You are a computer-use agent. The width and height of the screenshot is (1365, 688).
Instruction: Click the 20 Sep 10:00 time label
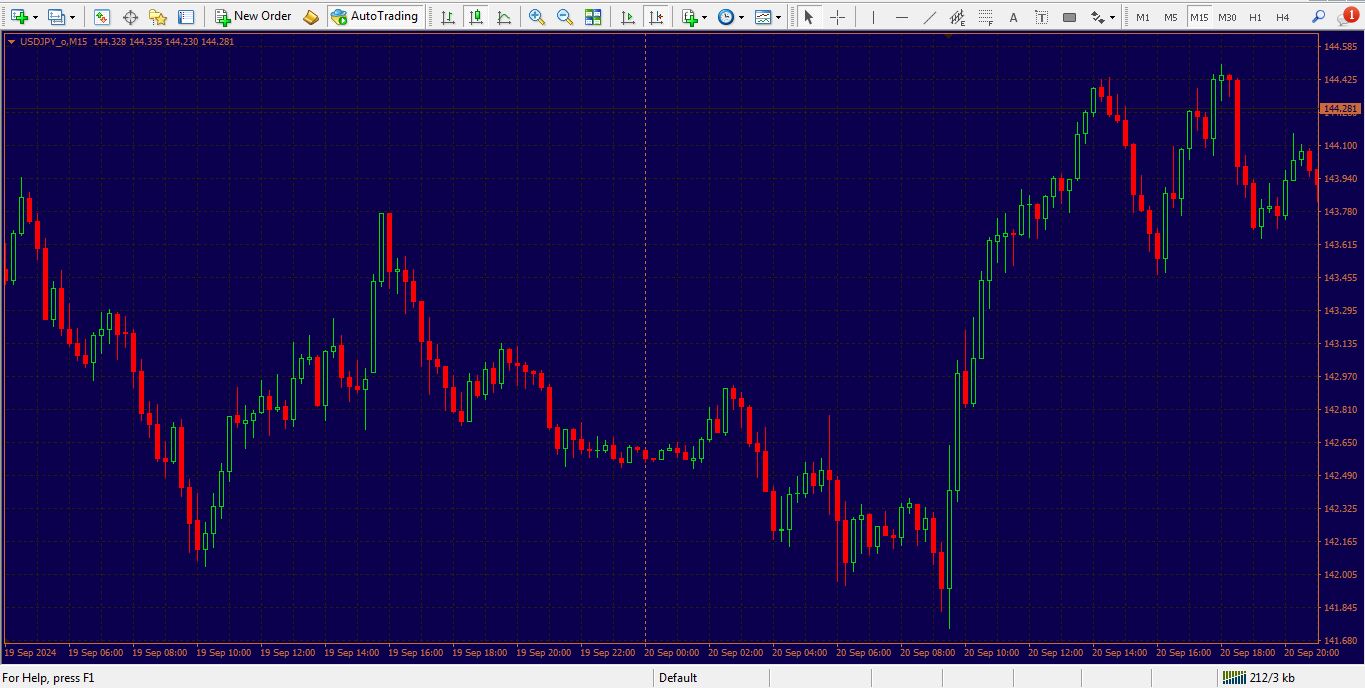click(x=992, y=652)
